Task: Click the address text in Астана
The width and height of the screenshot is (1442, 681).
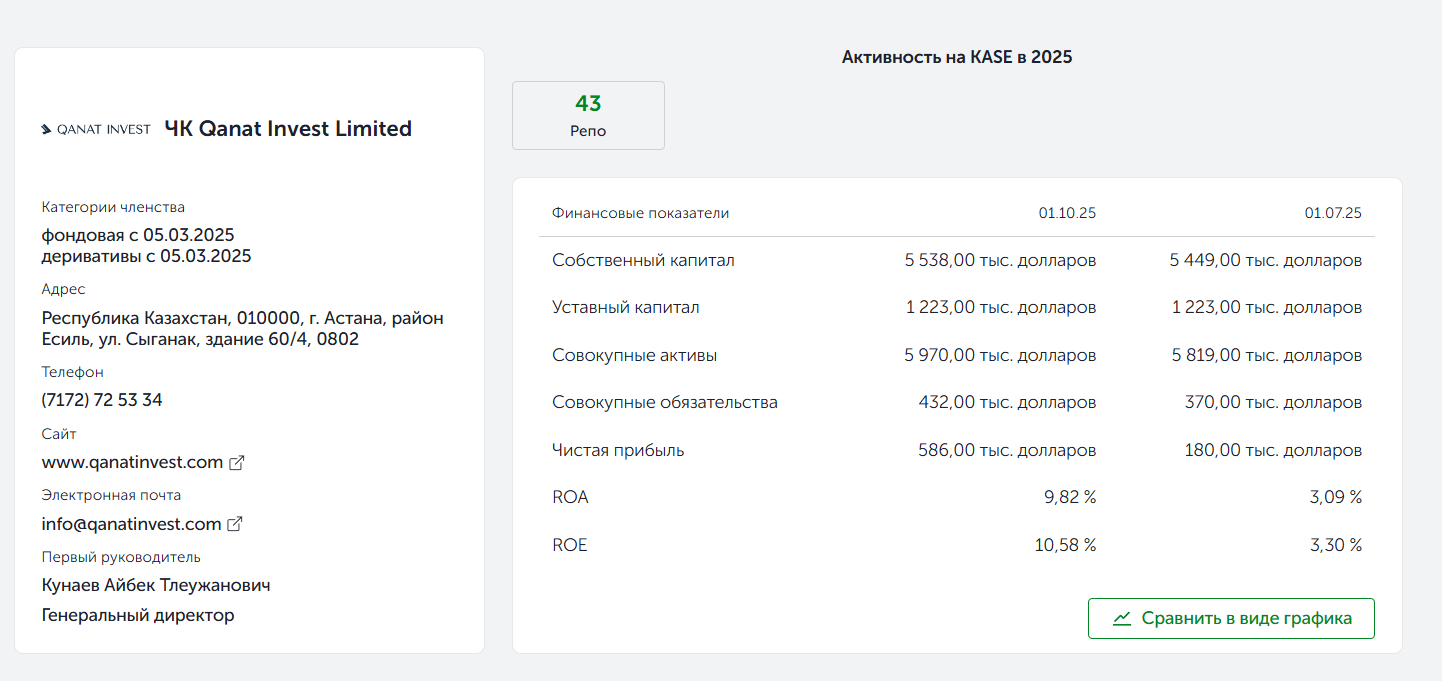Action: tap(242, 329)
